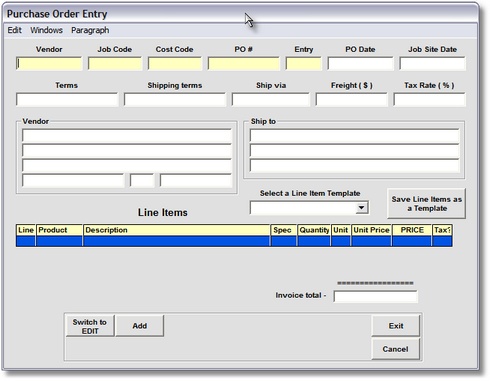Viewport: 490px width, 381px height.
Task: Click second line of Ship to box
Action: (354, 151)
